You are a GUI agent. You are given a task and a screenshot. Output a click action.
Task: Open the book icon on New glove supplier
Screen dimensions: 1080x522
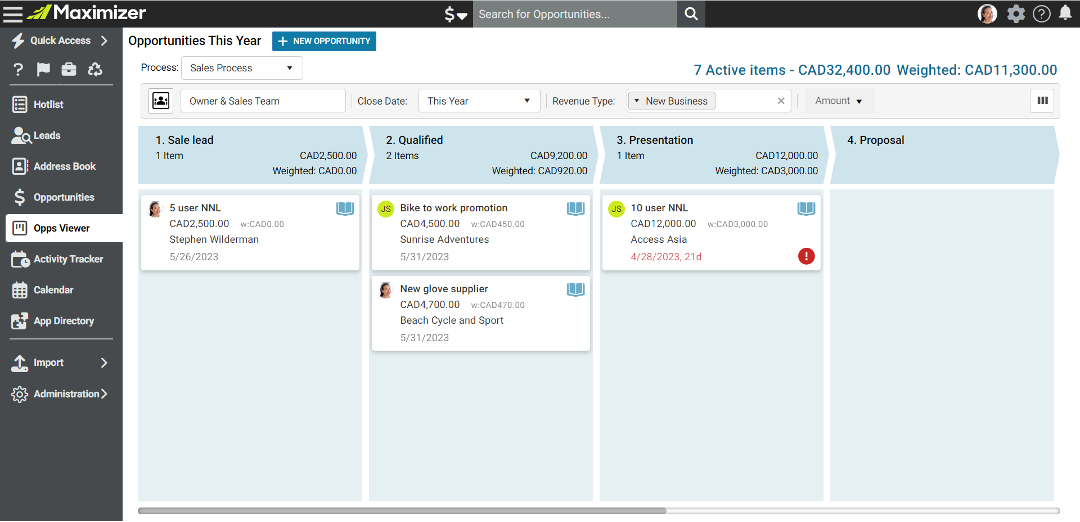pos(576,290)
